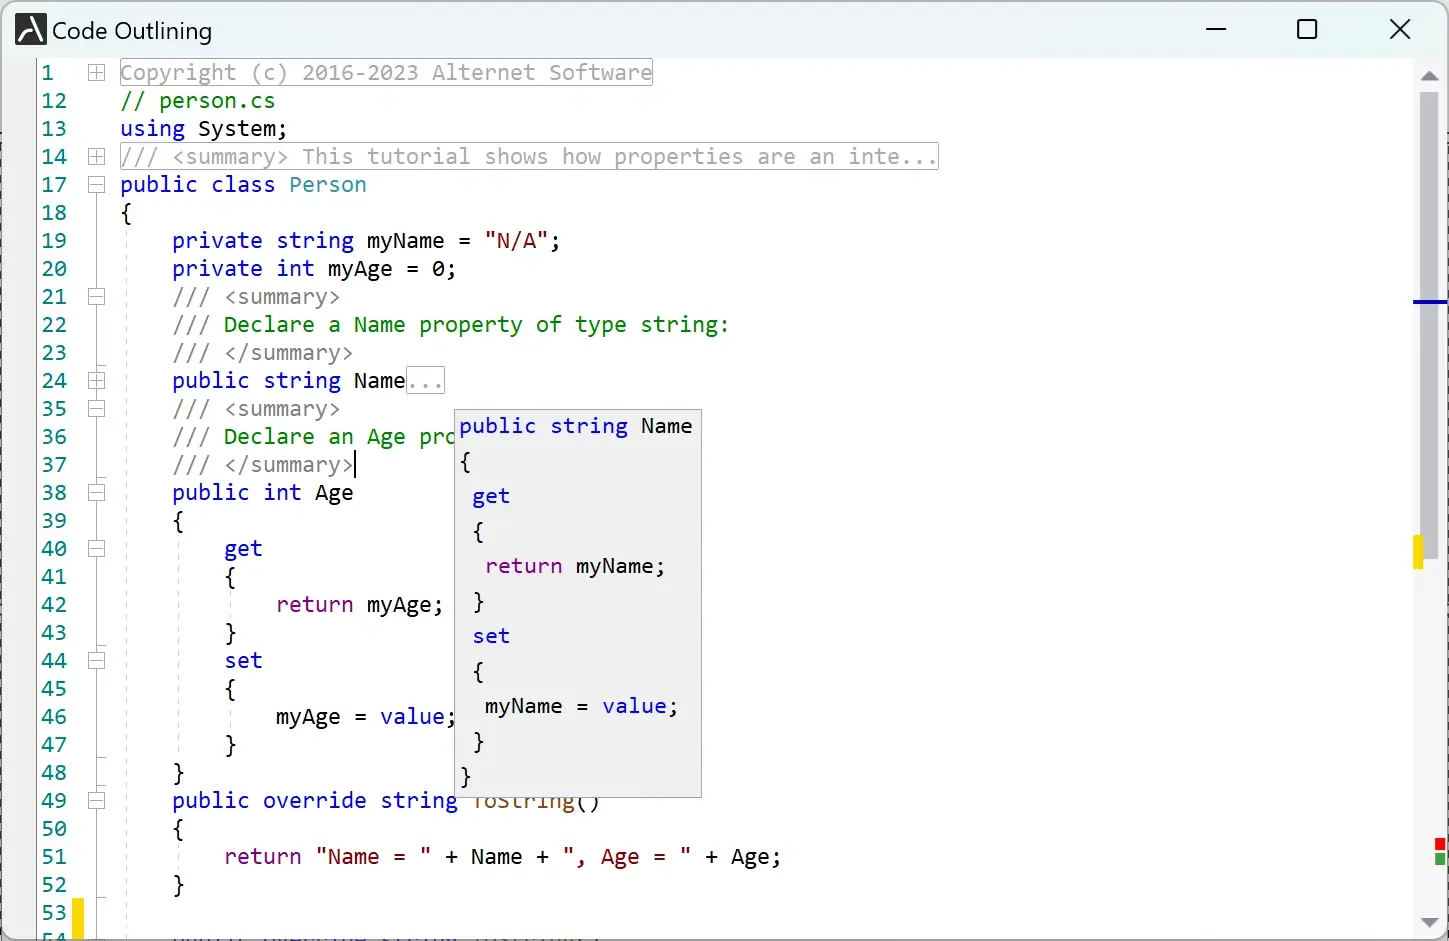Viewport: 1449px width, 941px height.
Task: Click the scrollbar up arrow
Action: (1428, 76)
